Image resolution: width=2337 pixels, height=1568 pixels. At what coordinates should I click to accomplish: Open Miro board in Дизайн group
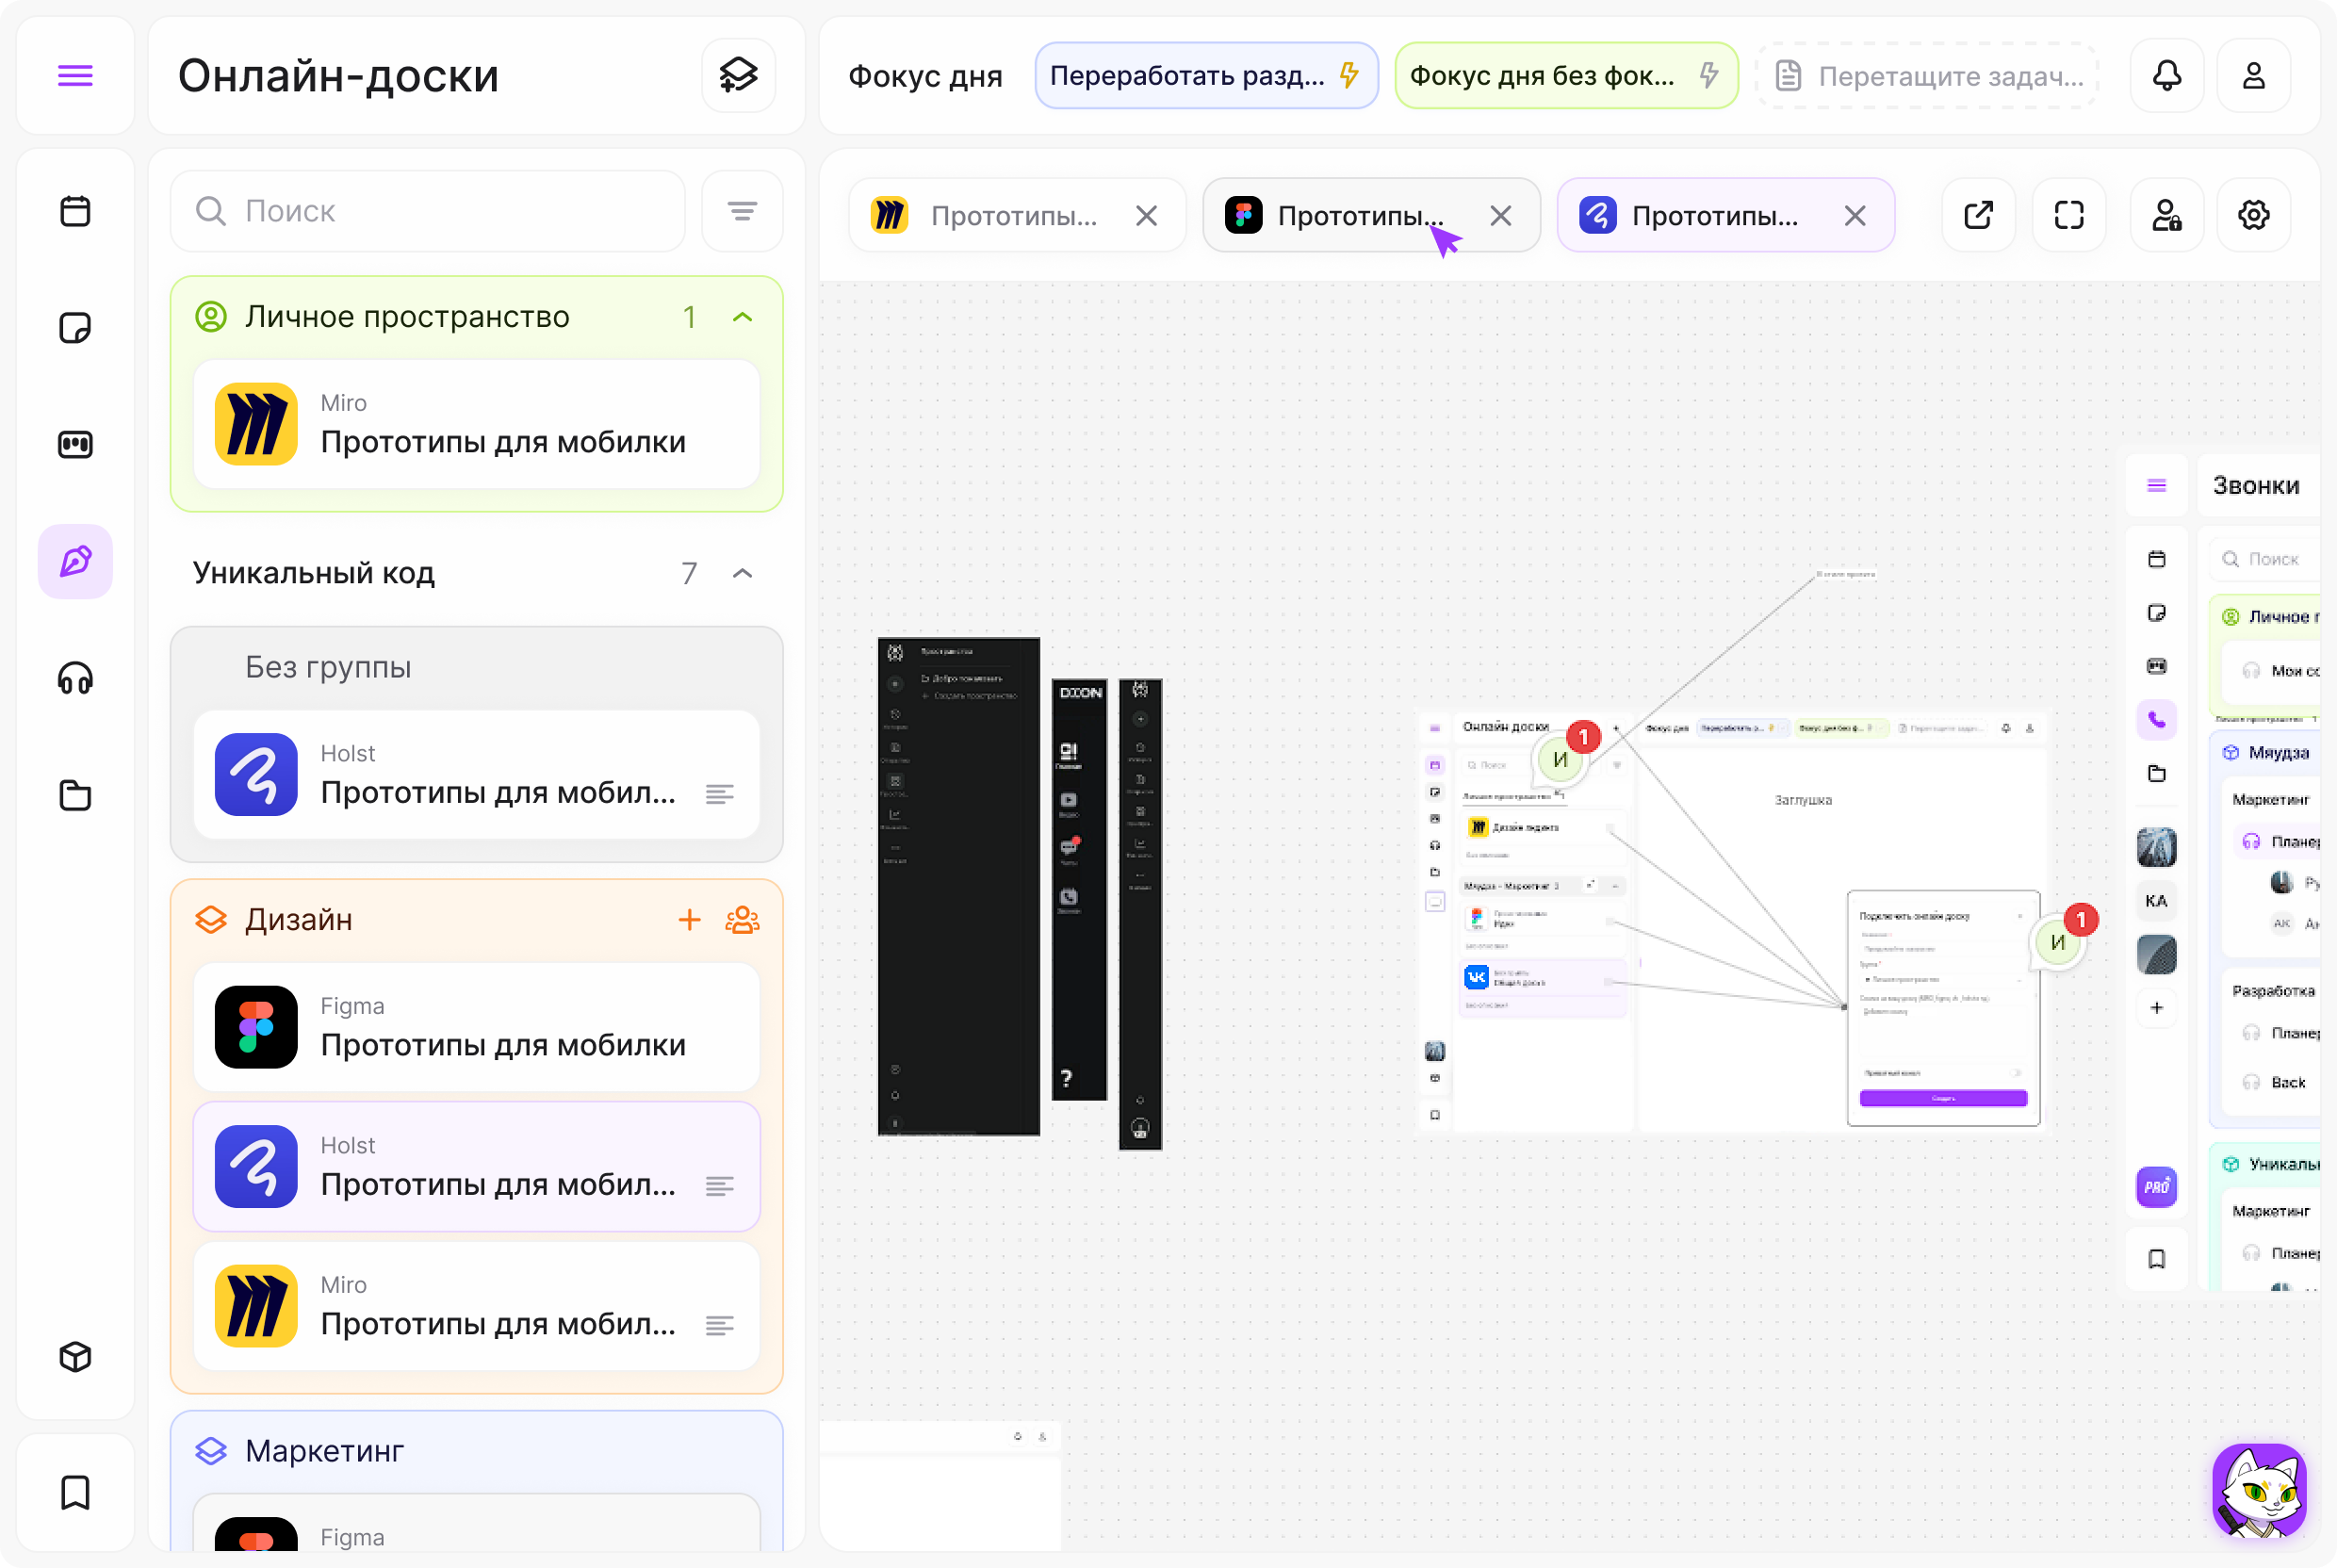(476, 1306)
